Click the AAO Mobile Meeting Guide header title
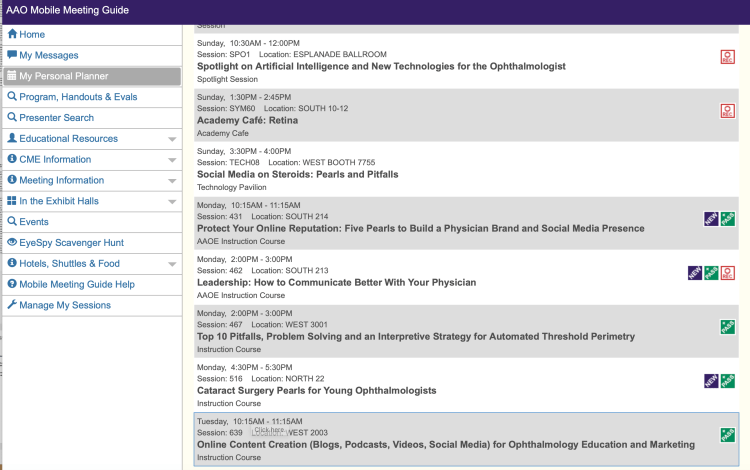The height and width of the screenshot is (470, 750). [x=67, y=10]
